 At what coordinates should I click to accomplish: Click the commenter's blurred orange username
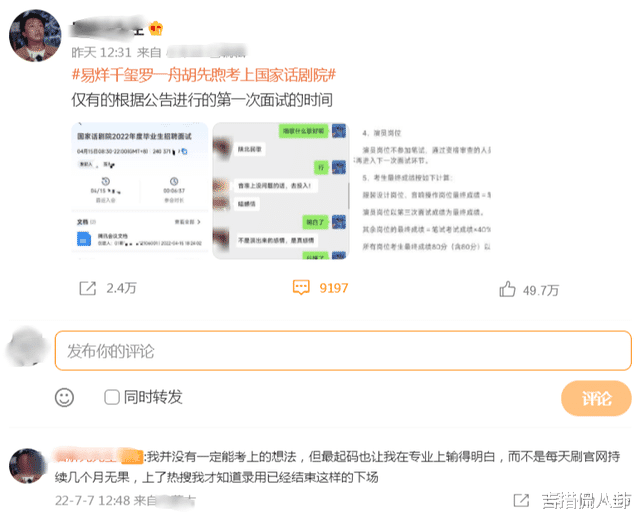[x=98, y=456]
